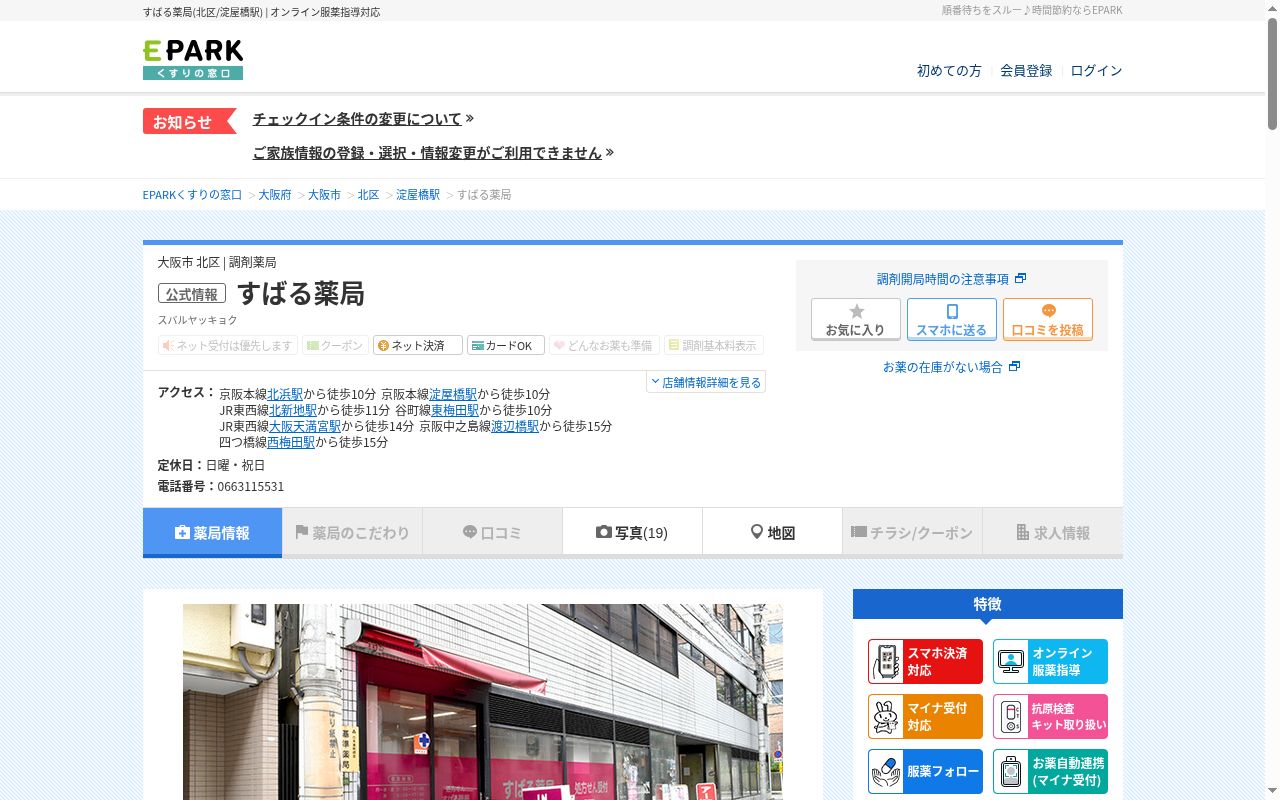
Task: Click 大阪府 breadcrumb
Action: [275, 195]
